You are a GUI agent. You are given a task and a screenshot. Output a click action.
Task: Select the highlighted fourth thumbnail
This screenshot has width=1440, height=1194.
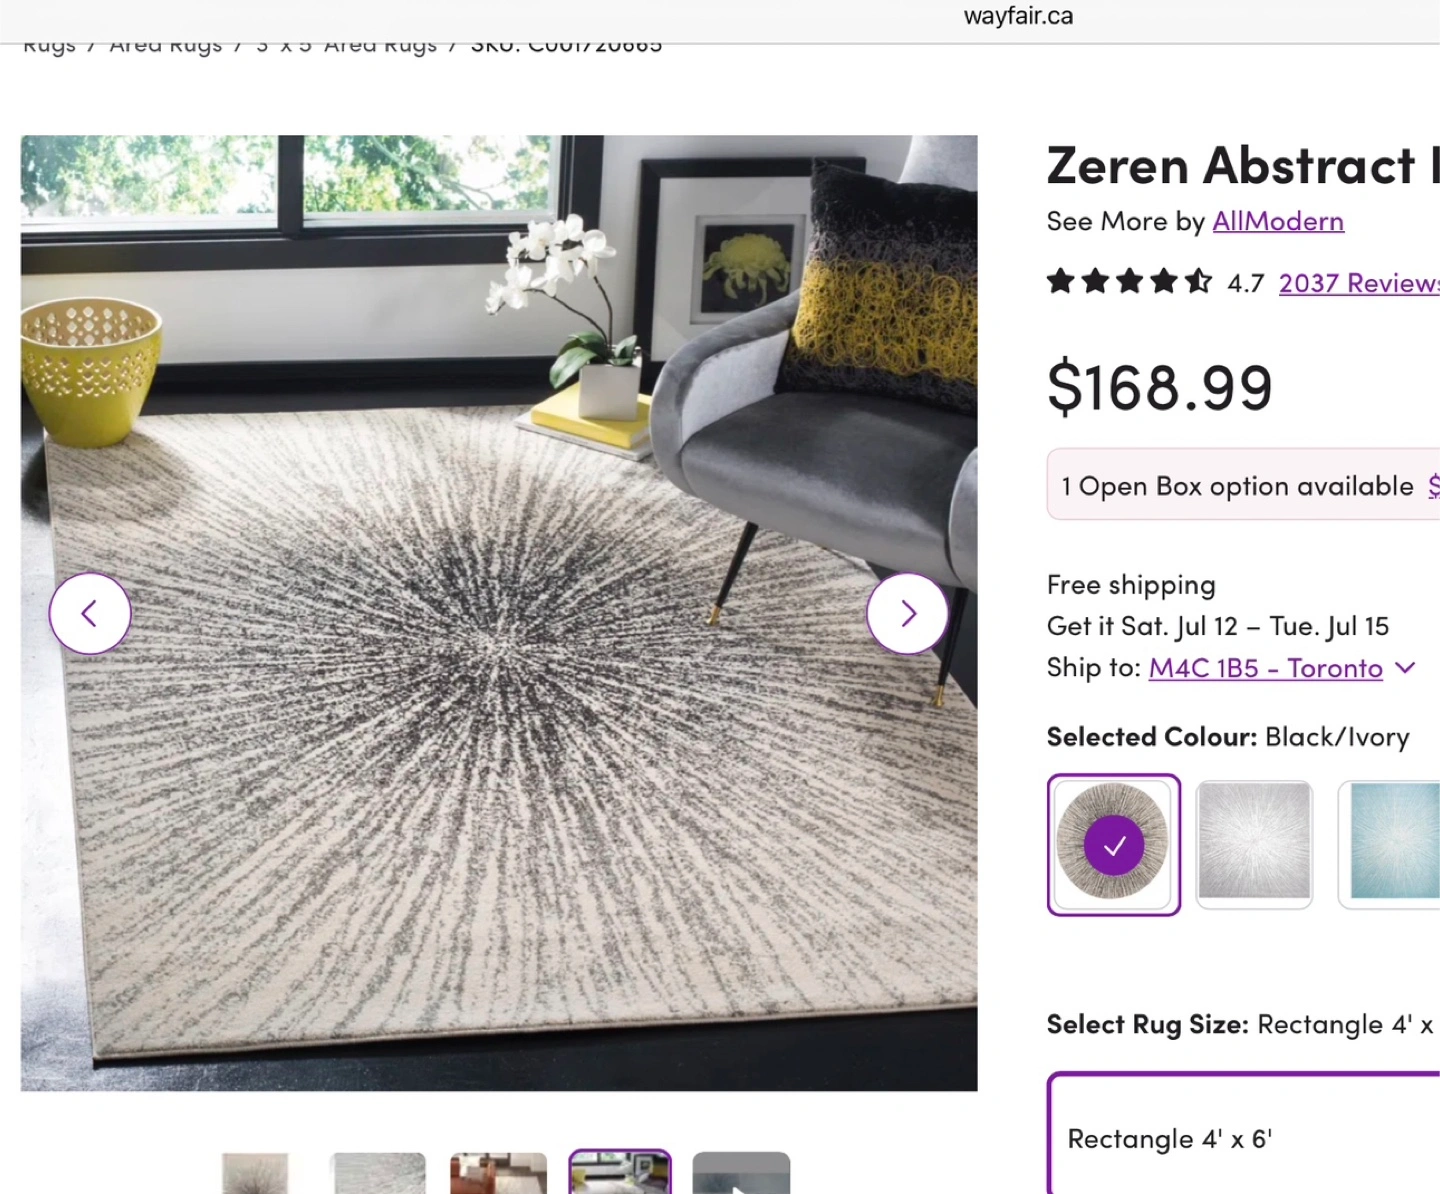point(620,1172)
